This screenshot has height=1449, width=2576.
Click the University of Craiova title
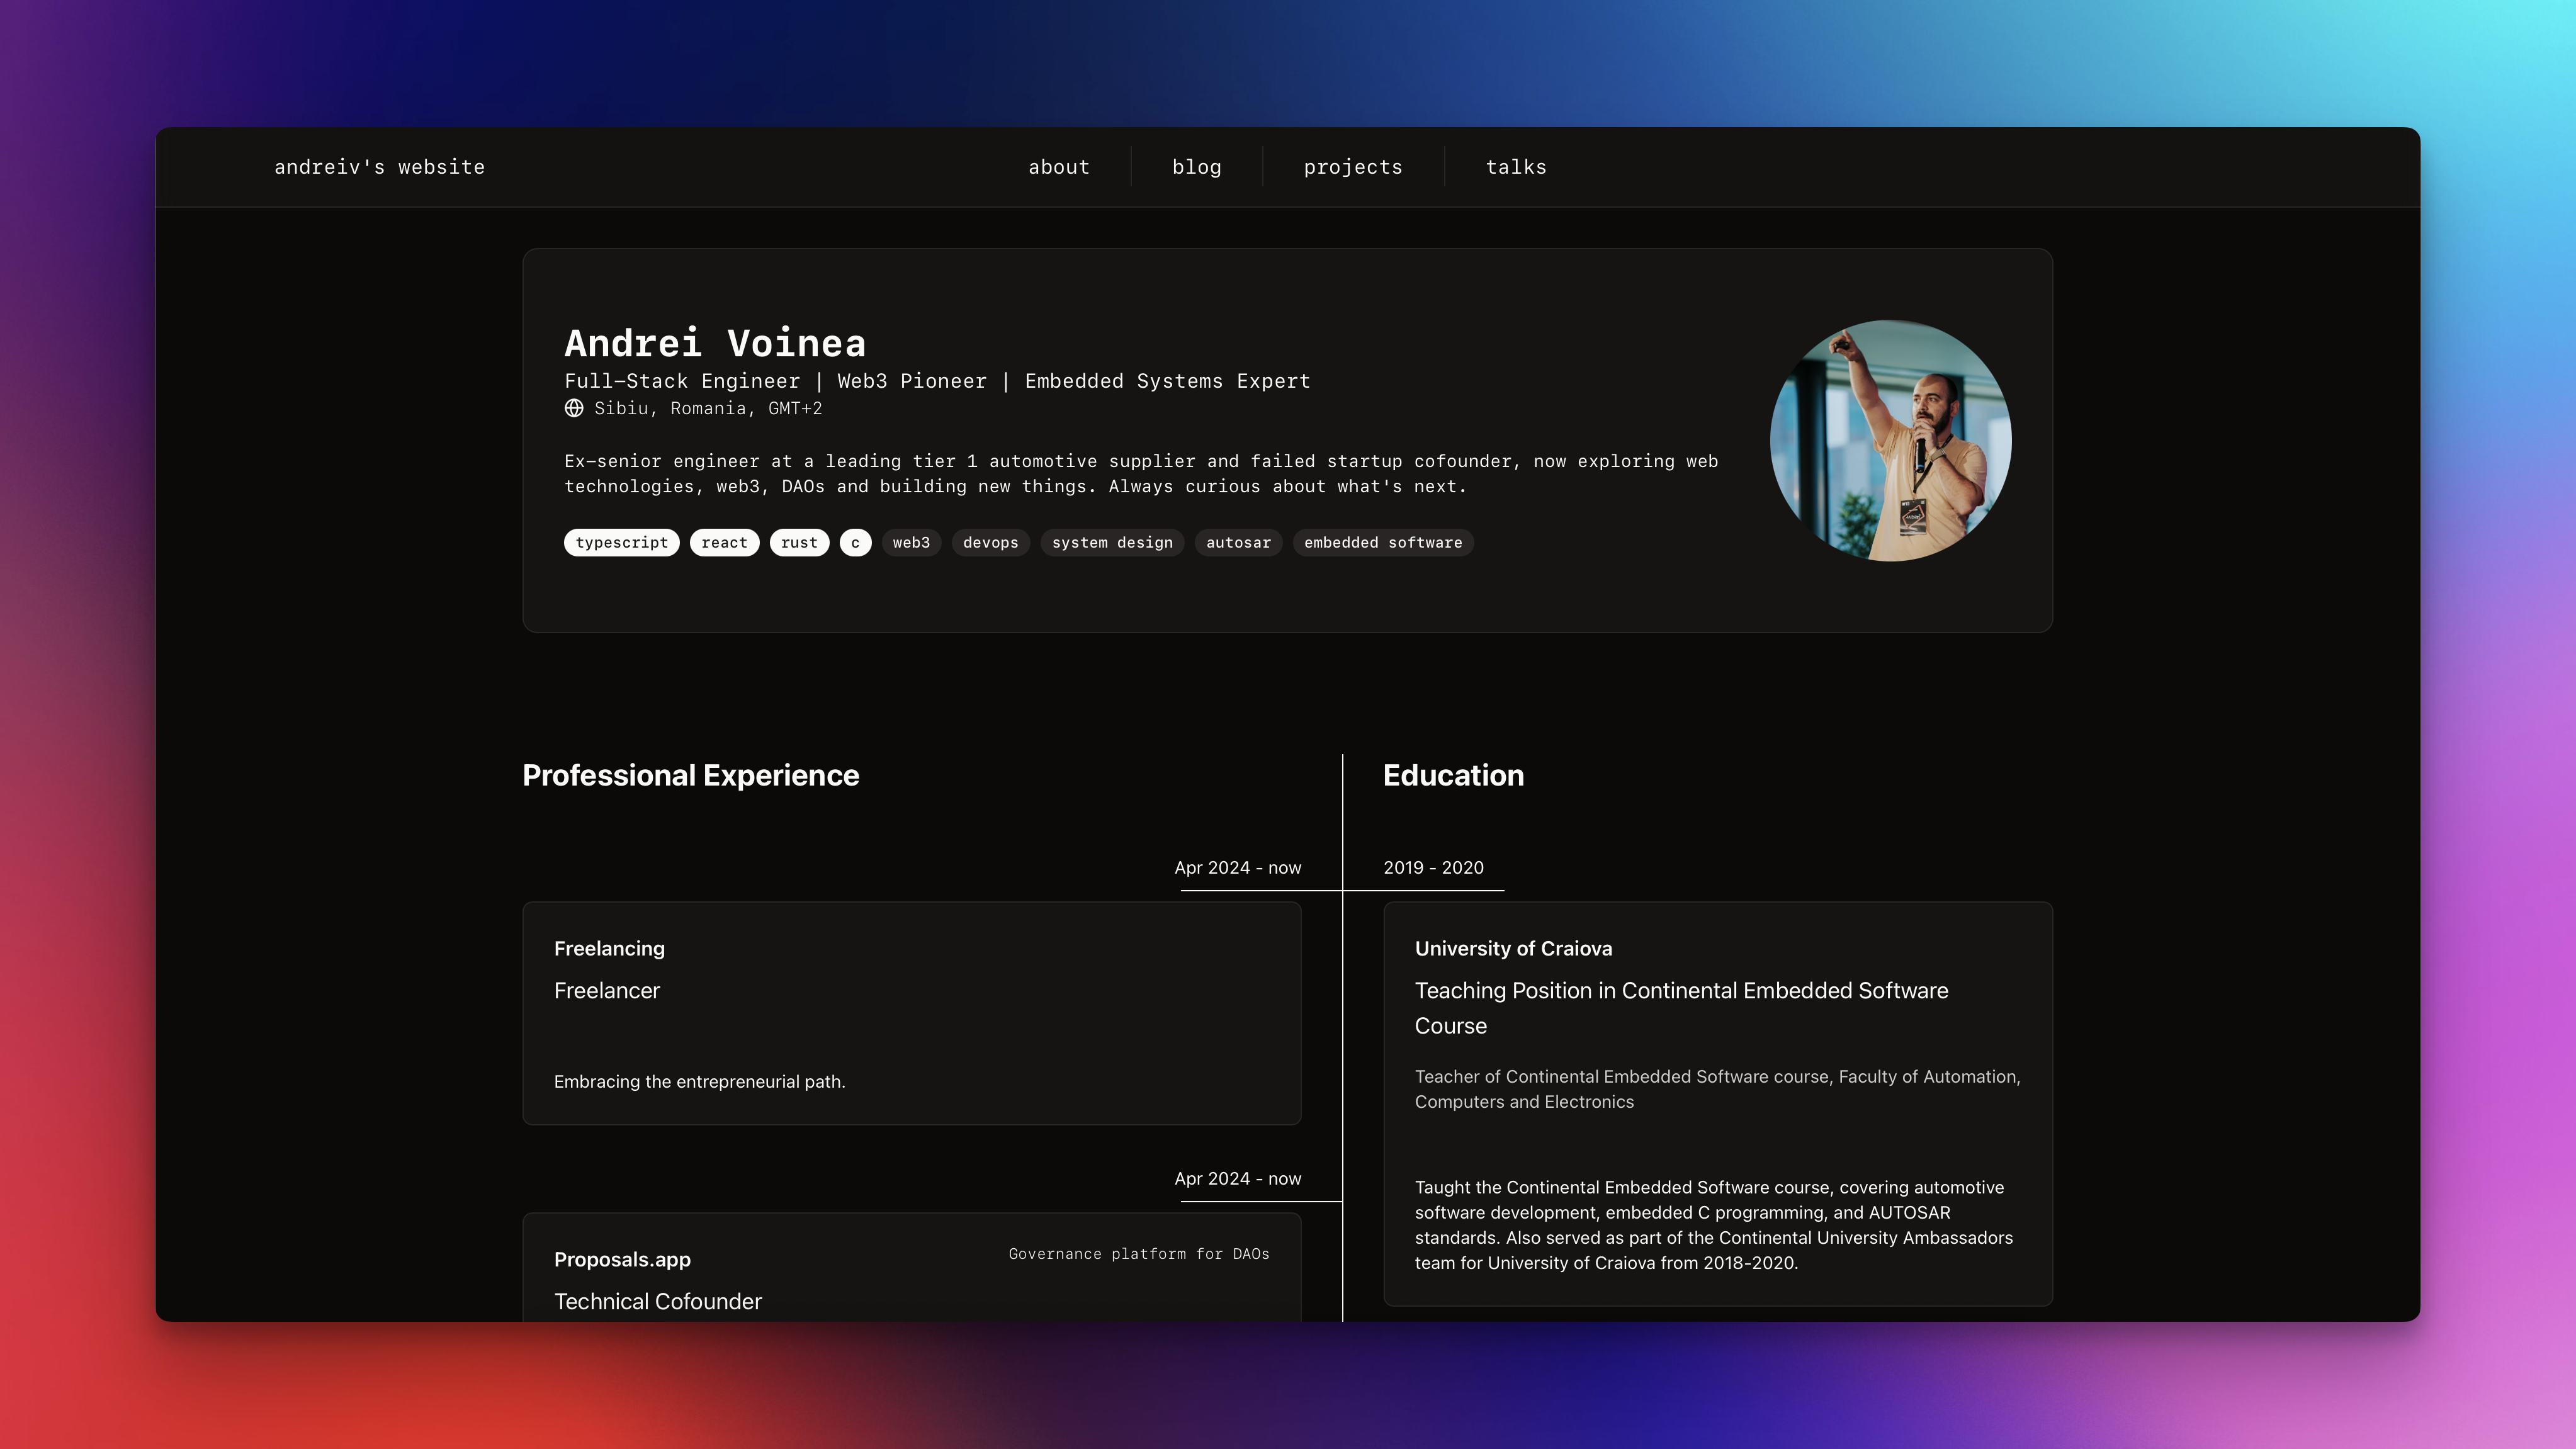[1513, 948]
